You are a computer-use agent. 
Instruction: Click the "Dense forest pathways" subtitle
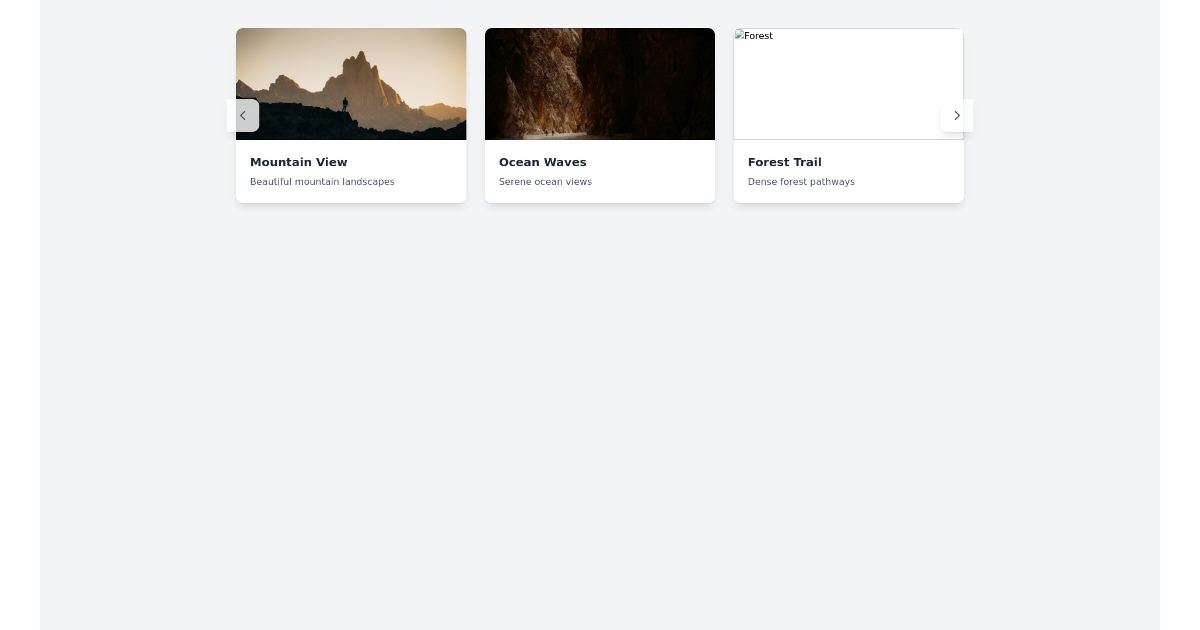(x=801, y=182)
